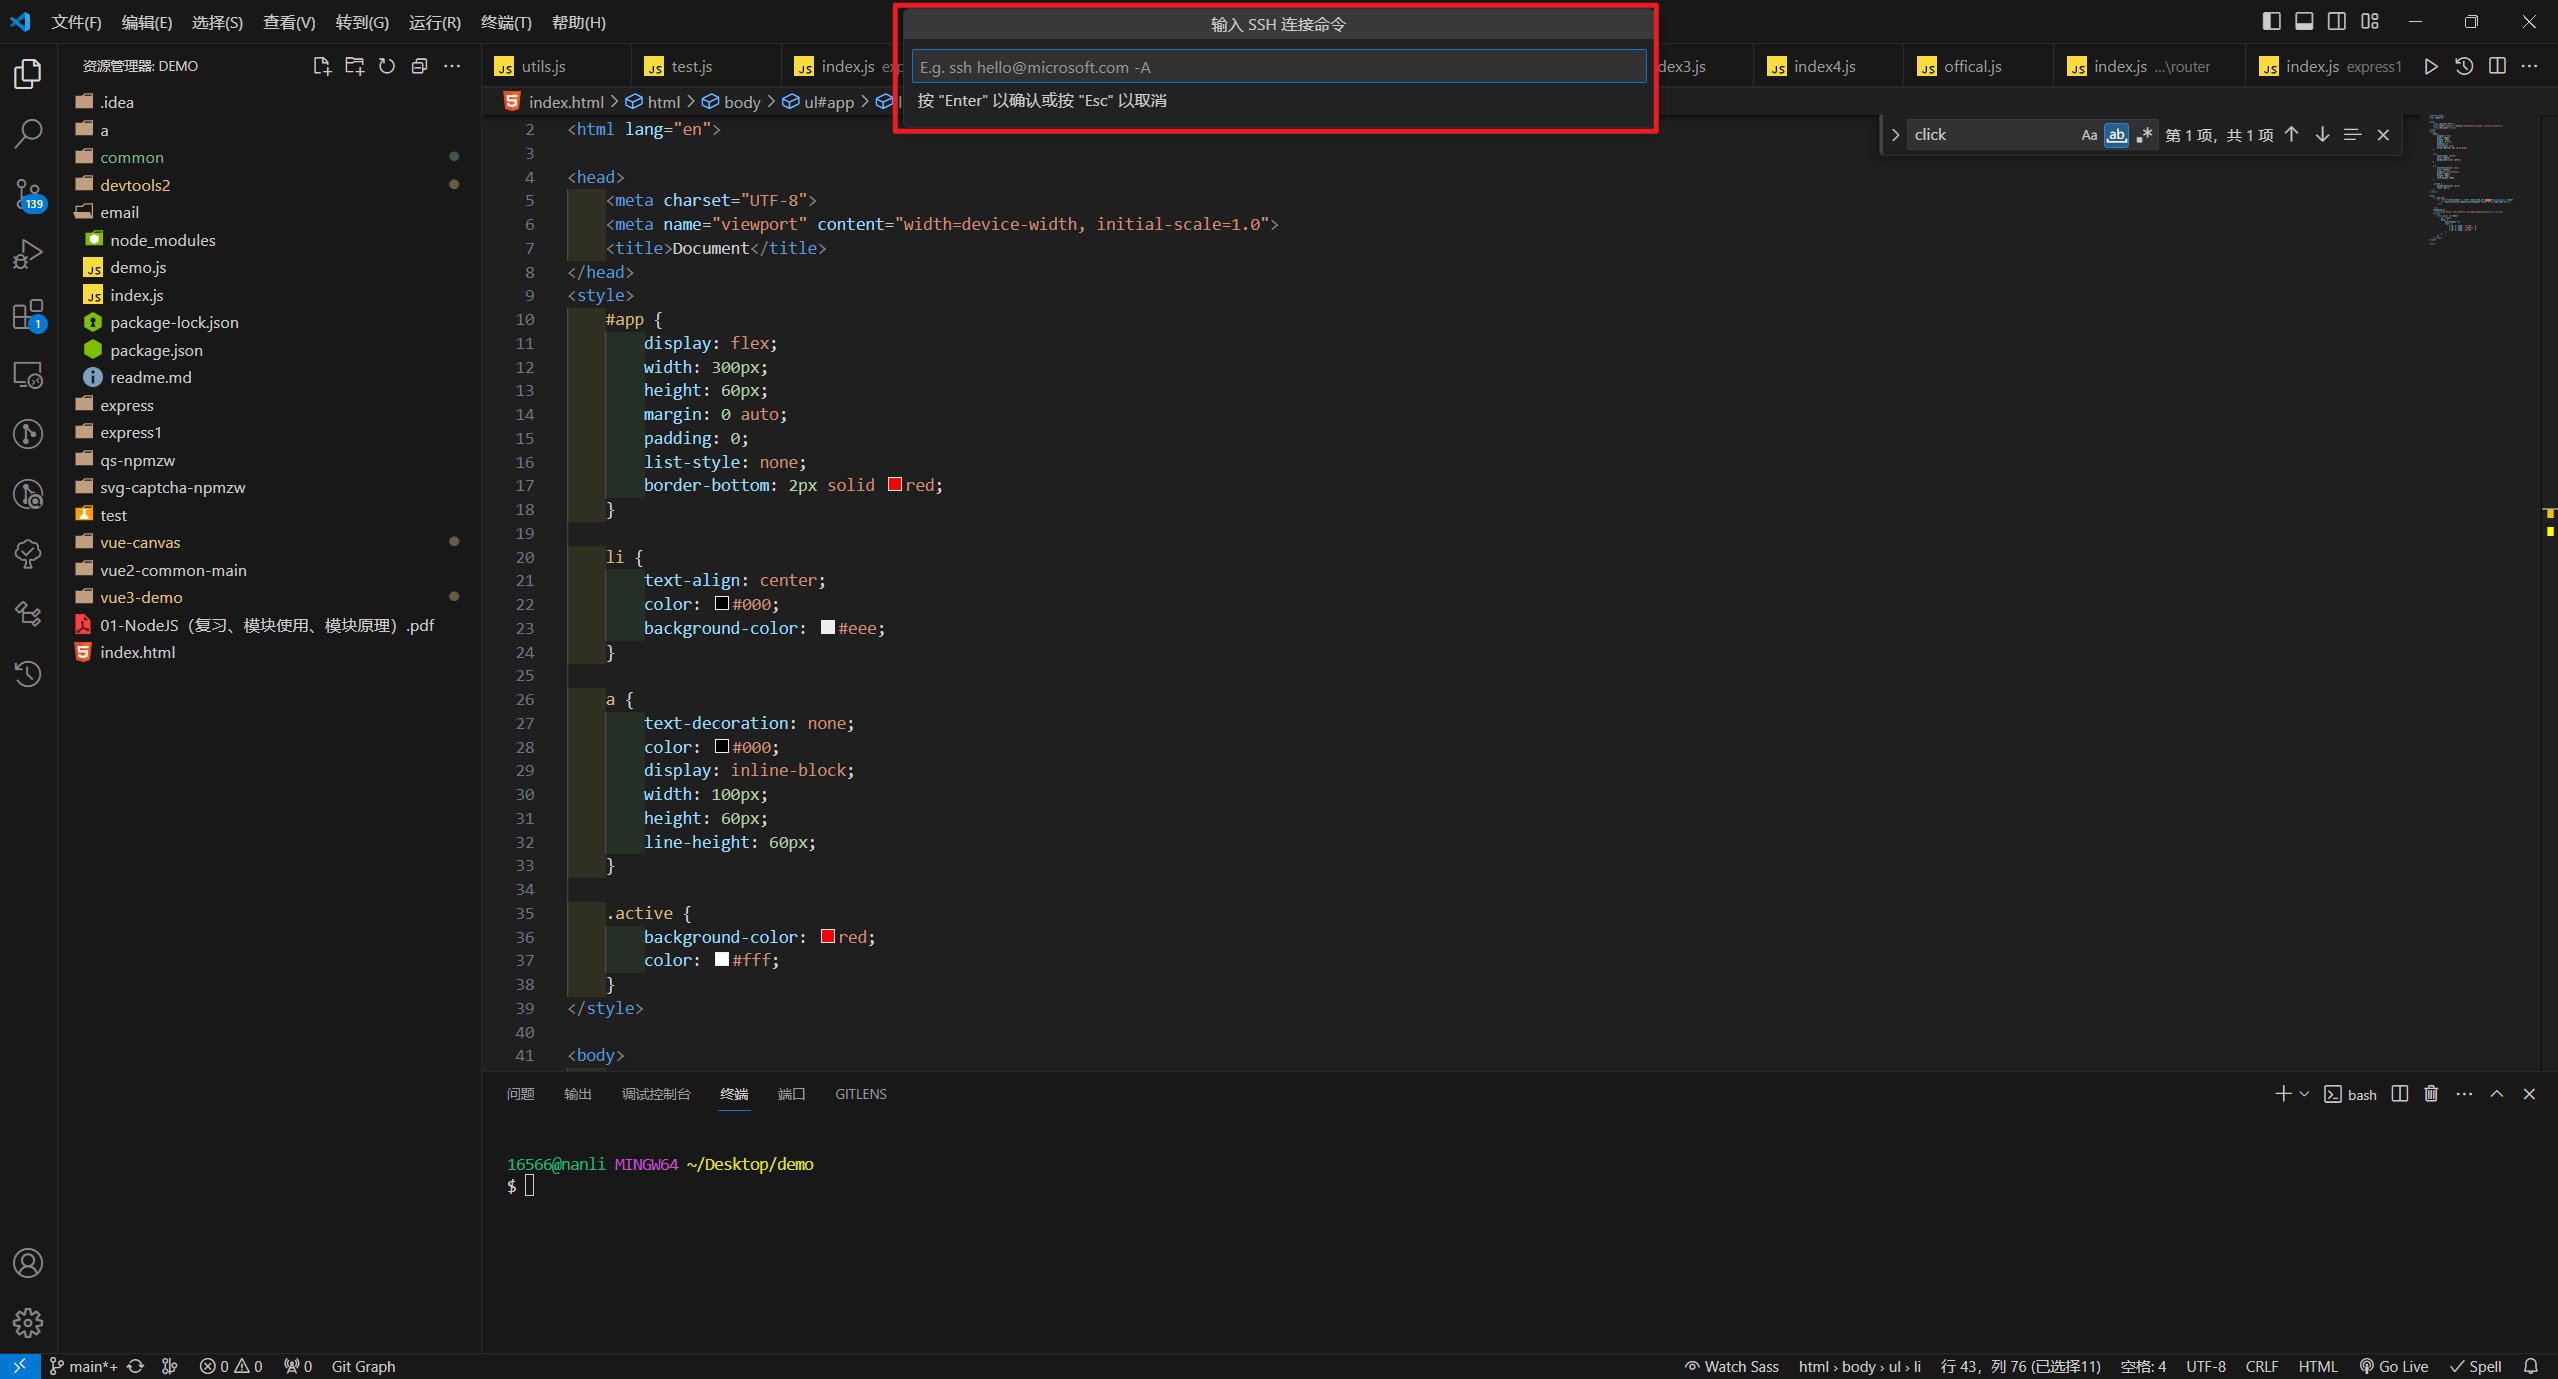Toggle Match Case in find widget
This screenshot has width=2558, height=1379.
[x=2089, y=135]
